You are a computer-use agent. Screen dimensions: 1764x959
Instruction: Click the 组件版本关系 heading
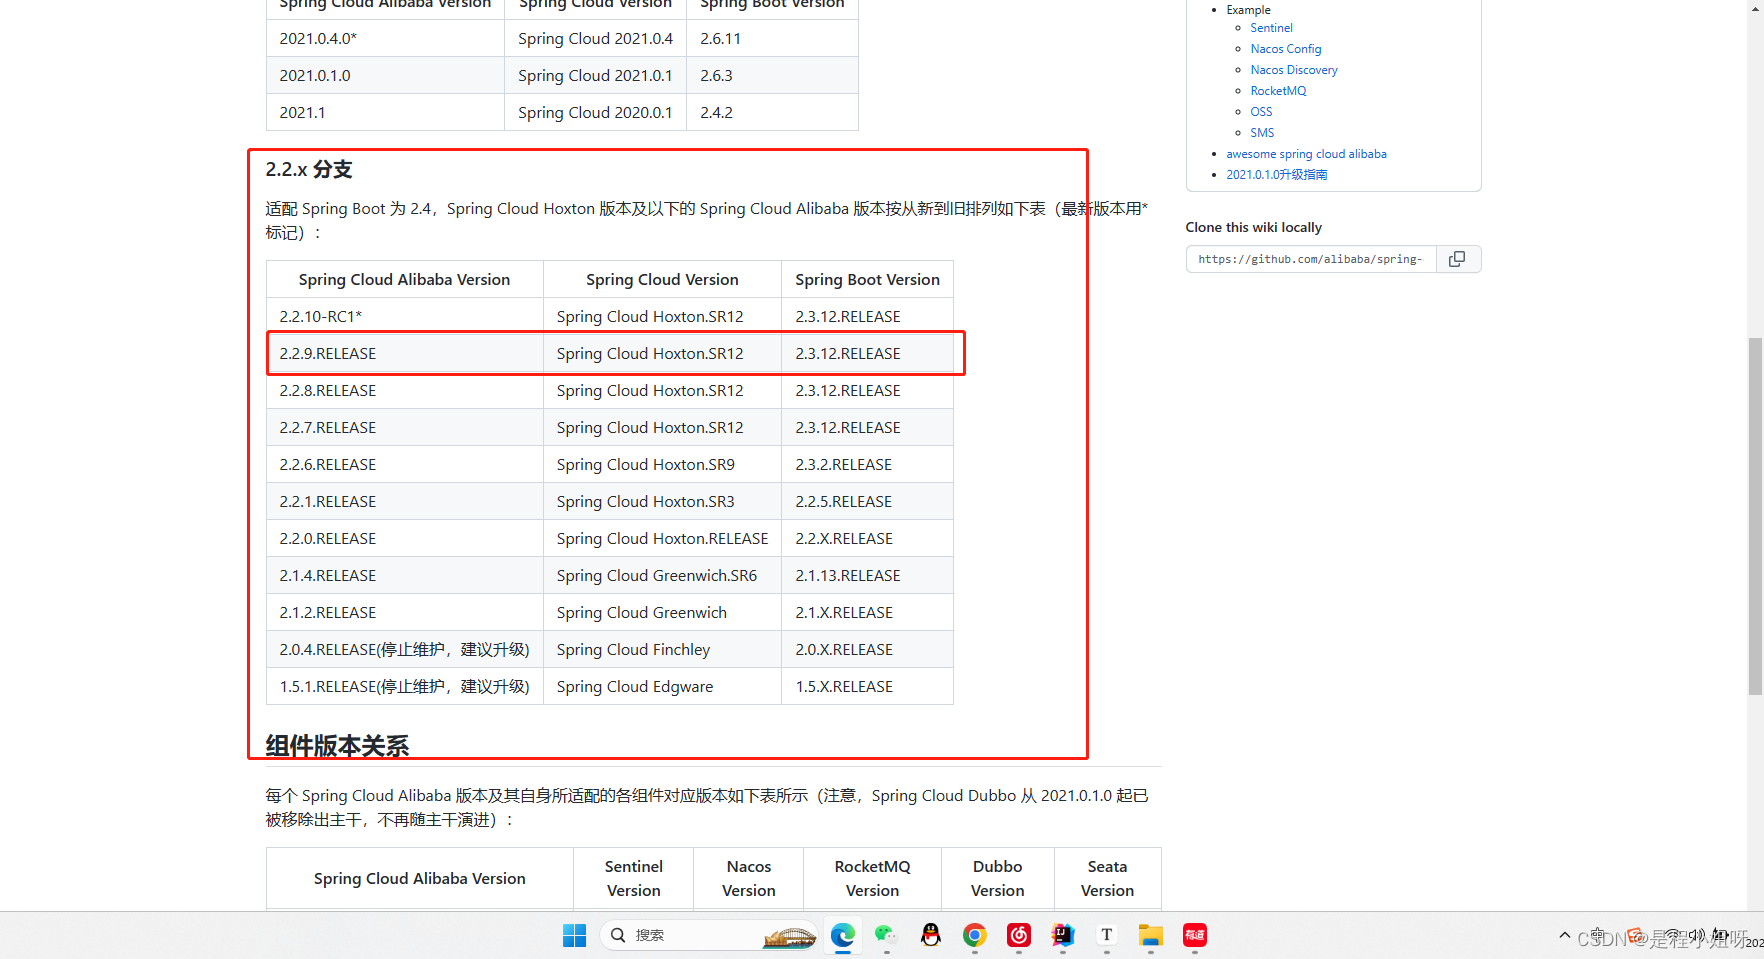[x=337, y=746]
